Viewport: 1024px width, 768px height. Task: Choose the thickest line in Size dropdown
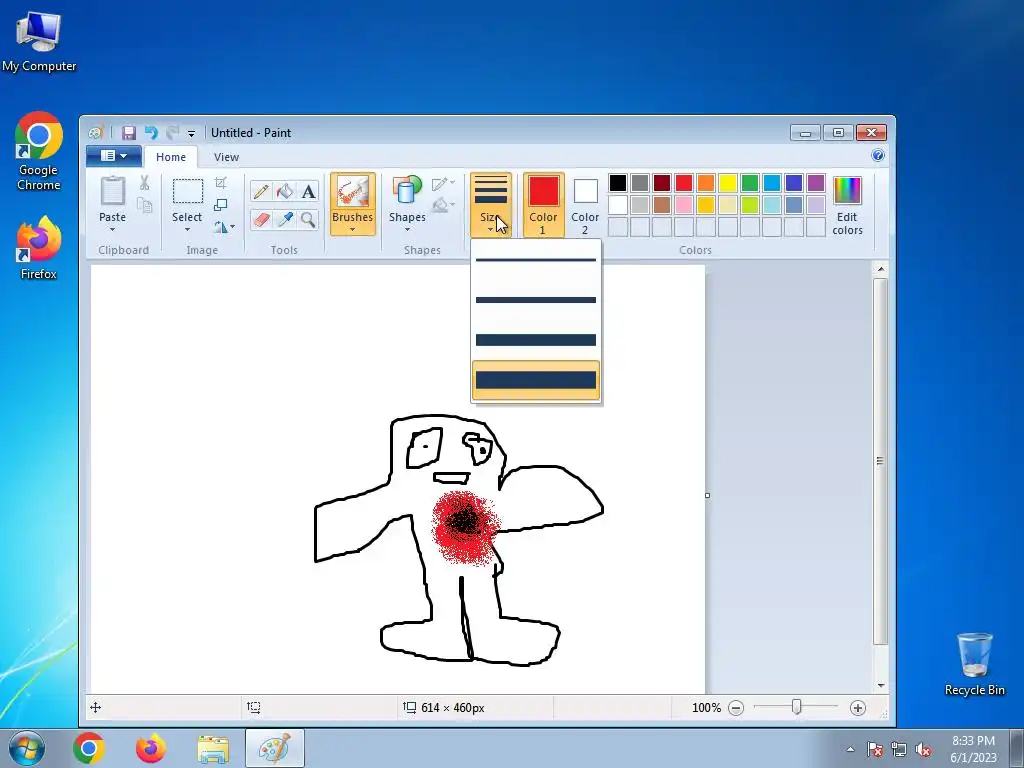tap(536, 380)
